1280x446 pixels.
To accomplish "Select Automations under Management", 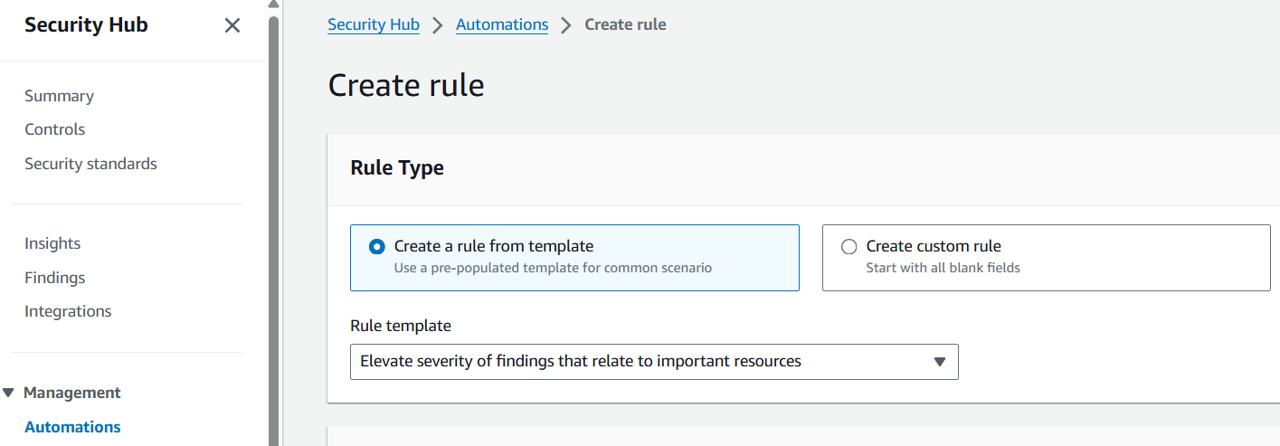I will [x=72, y=427].
